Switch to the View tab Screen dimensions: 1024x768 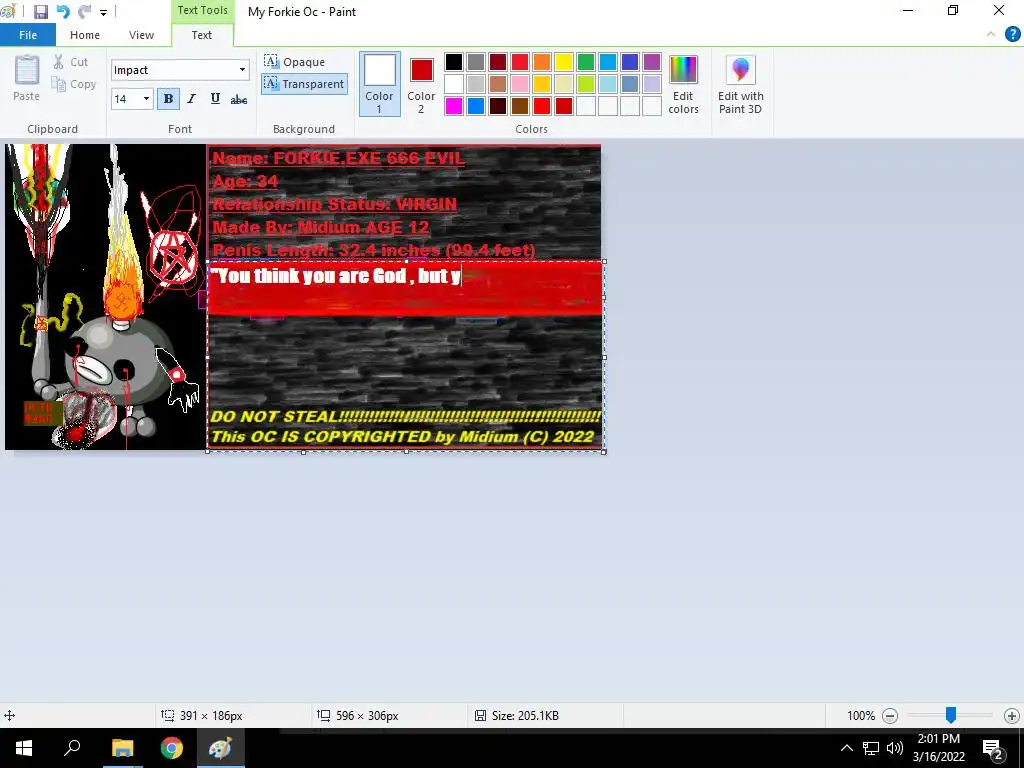click(x=141, y=35)
